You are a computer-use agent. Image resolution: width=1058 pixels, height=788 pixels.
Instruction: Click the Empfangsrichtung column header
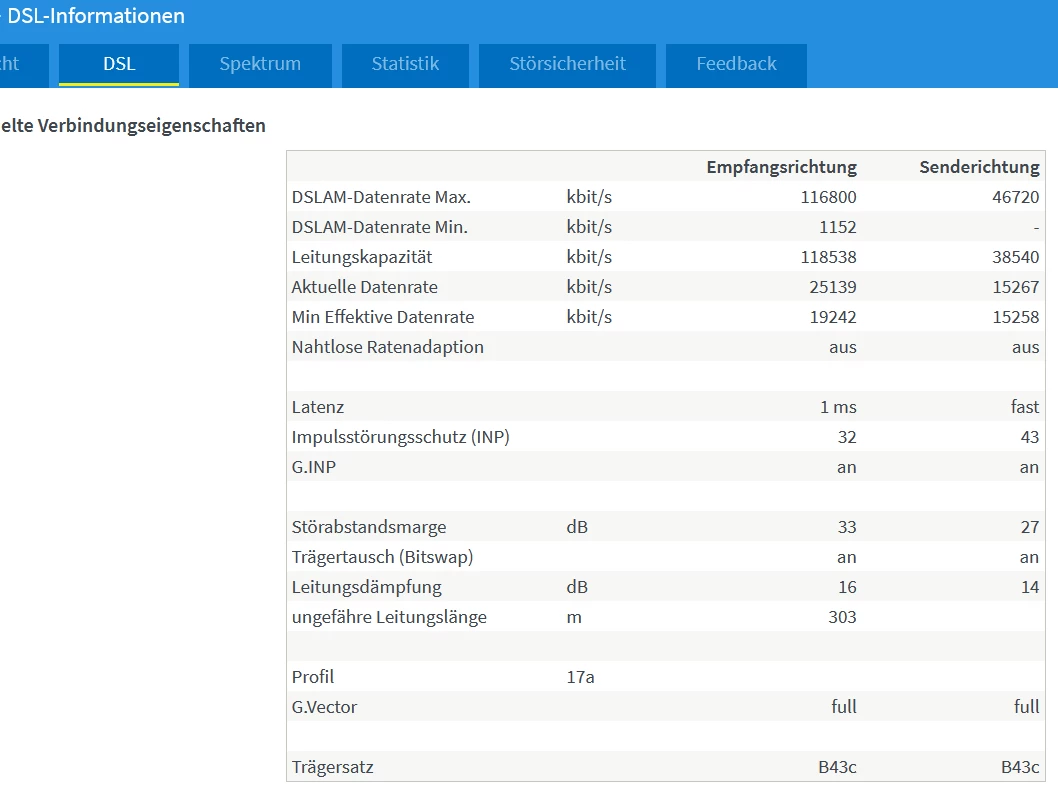tap(781, 167)
